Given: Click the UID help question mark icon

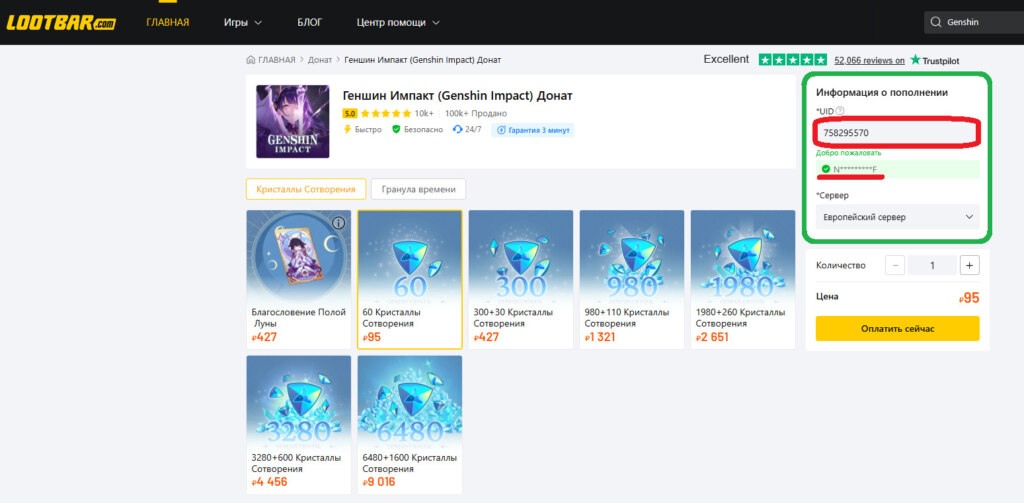Looking at the screenshot, I should click(x=840, y=111).
